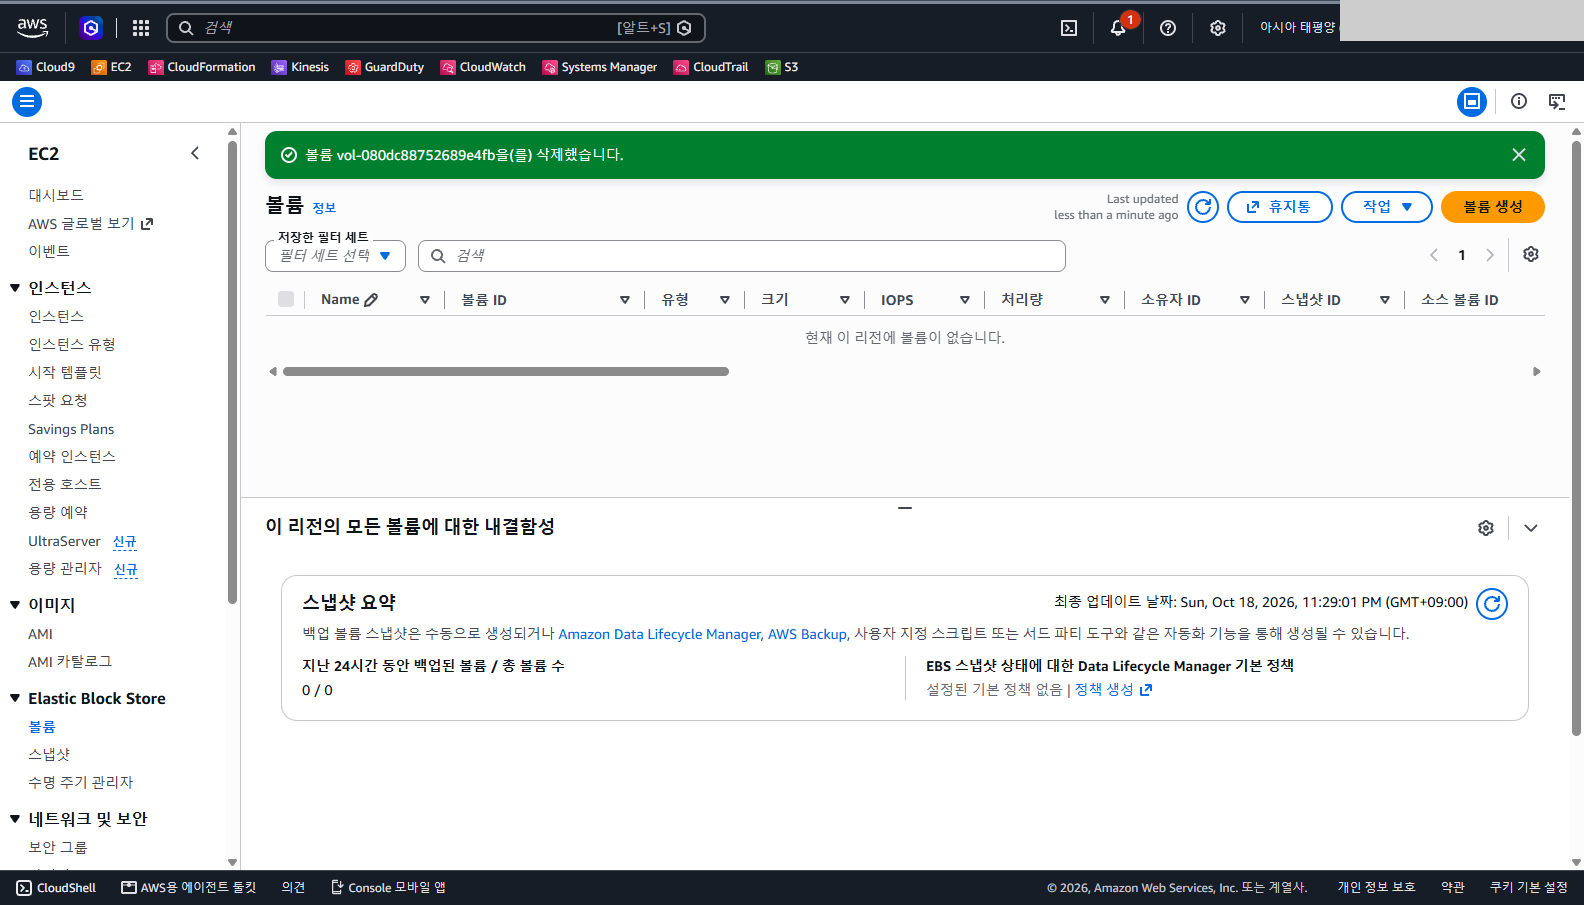
Task: Open the notifications bell
Action: click(1118, 28)
